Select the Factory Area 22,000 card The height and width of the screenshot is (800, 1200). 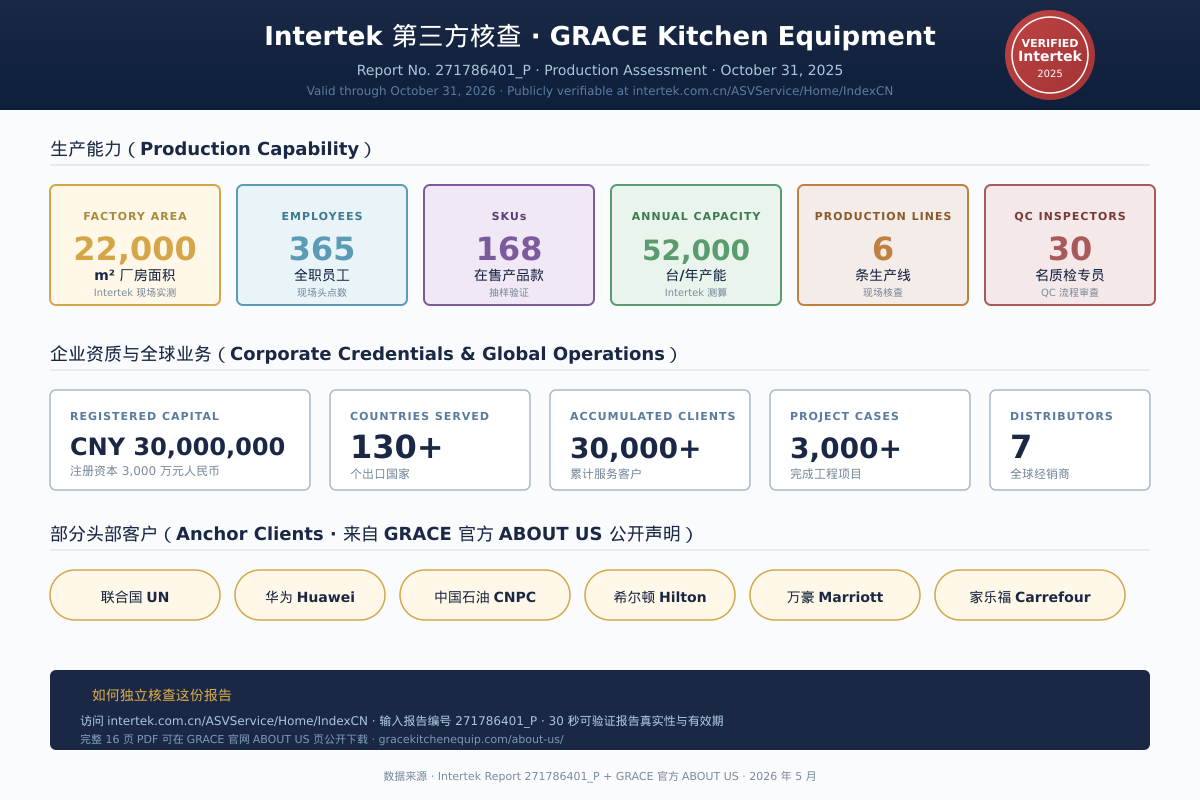click(135, 245)
